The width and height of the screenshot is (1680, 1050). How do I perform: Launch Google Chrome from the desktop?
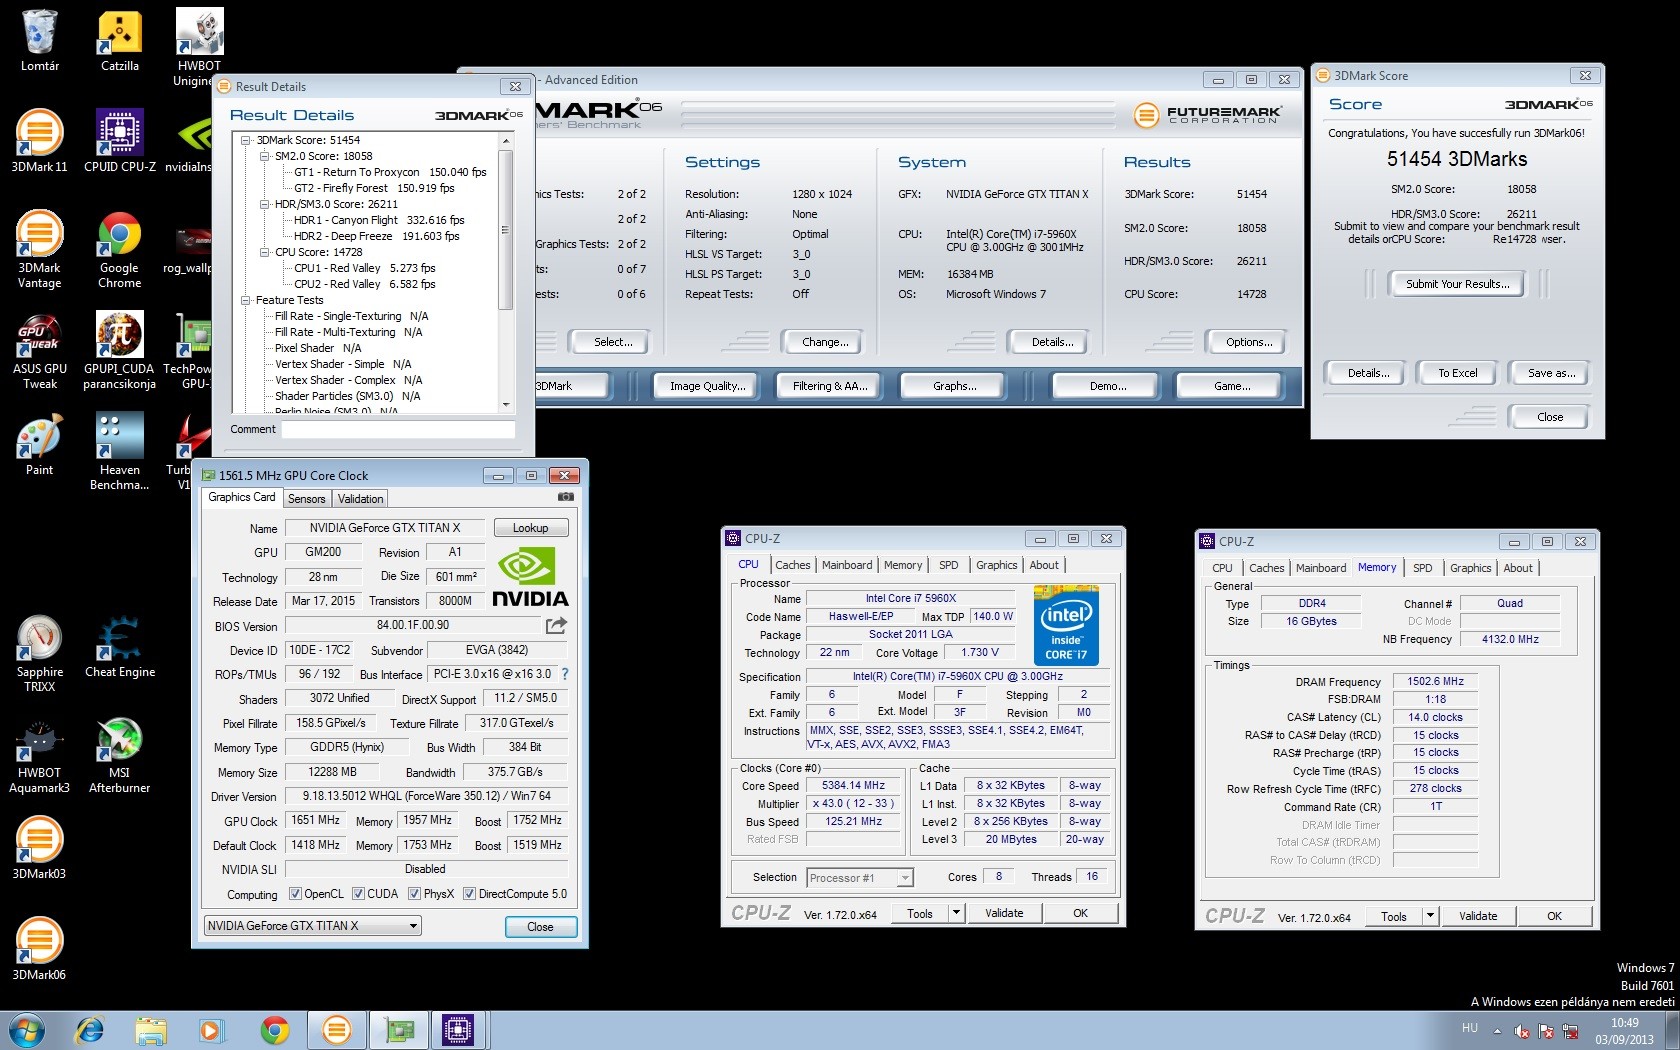[x=120, y=250]
